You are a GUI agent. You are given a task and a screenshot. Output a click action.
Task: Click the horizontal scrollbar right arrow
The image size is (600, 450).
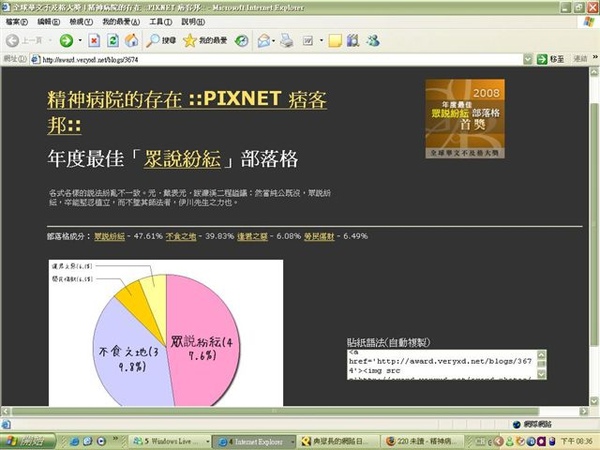(x=584, y=411)
